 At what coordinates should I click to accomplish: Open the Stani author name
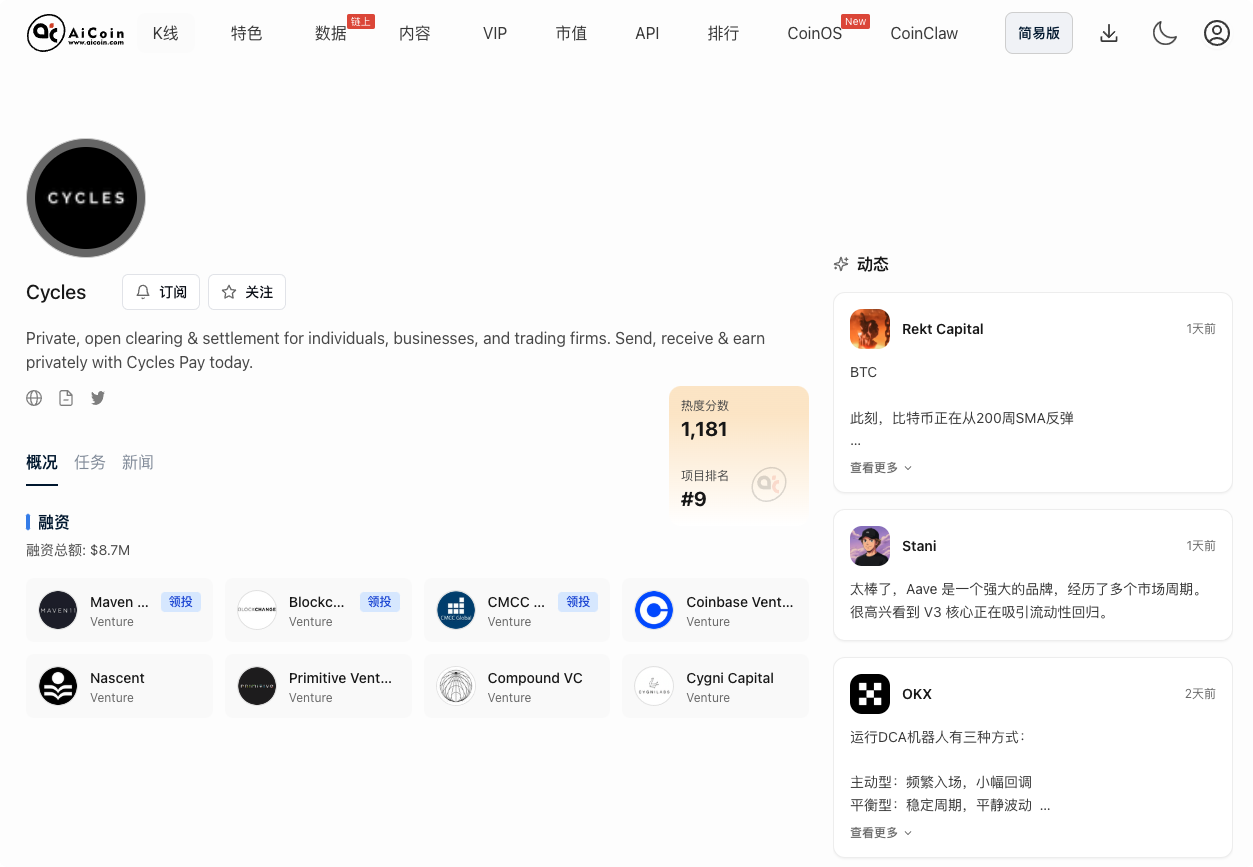(x=919, y=546)
